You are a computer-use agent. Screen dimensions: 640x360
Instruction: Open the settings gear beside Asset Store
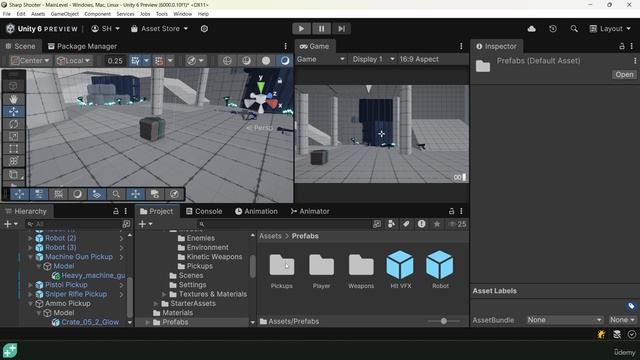(204, 29)
